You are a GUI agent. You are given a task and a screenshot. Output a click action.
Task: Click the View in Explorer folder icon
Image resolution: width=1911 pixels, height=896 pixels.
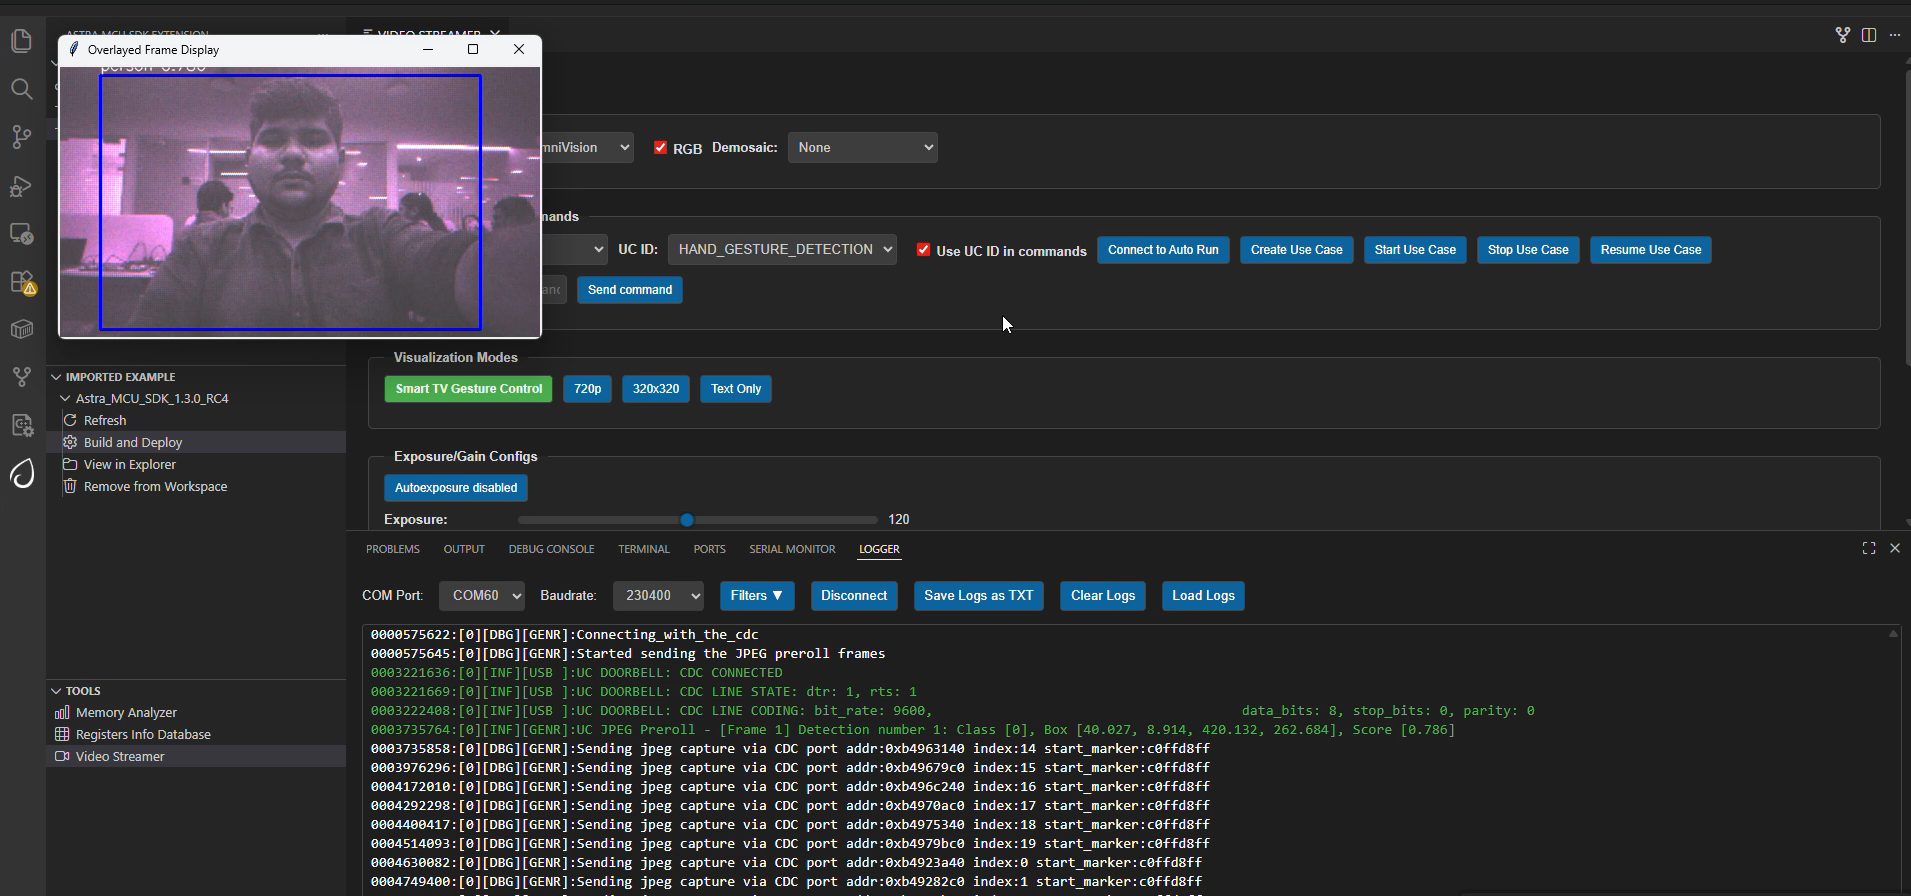click(70, 464)
